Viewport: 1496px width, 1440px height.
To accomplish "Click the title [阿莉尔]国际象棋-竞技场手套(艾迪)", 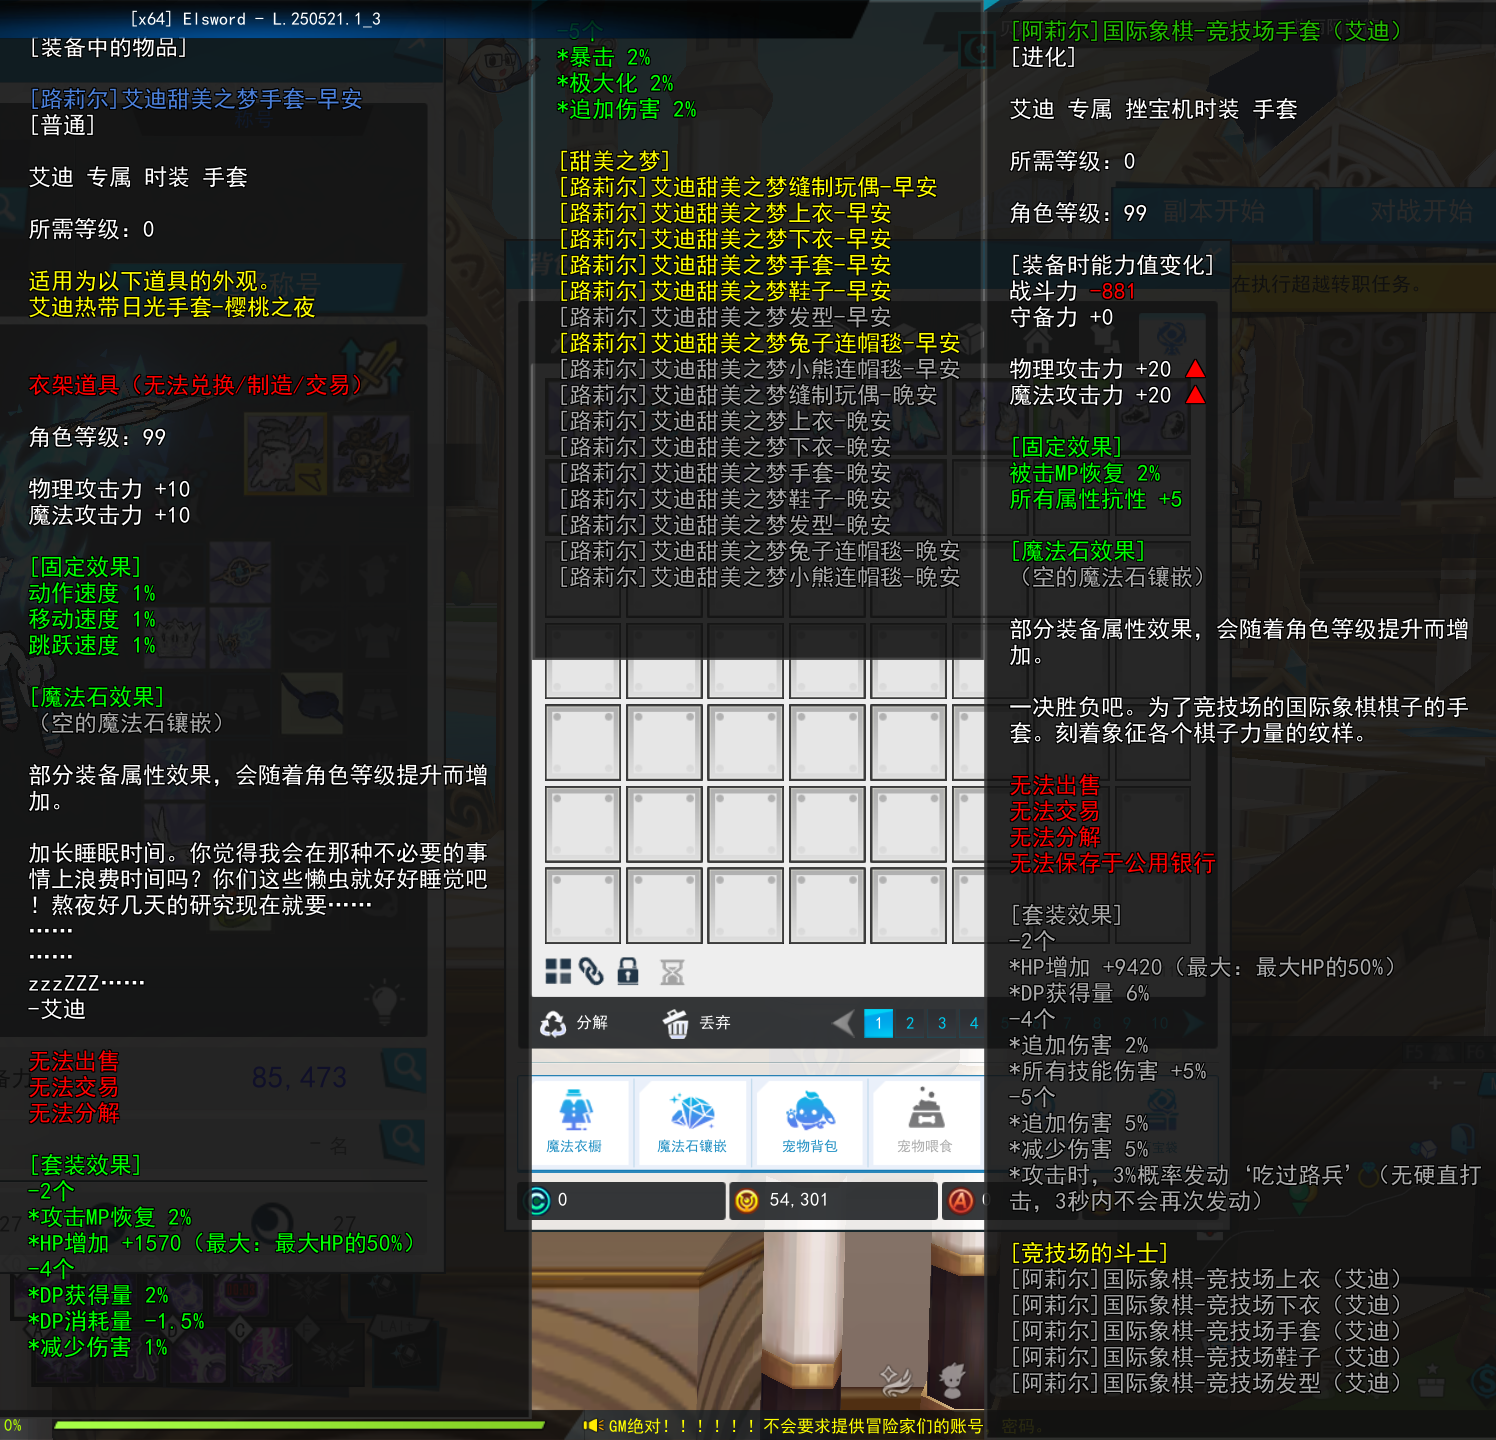I will pos(1206,31).
